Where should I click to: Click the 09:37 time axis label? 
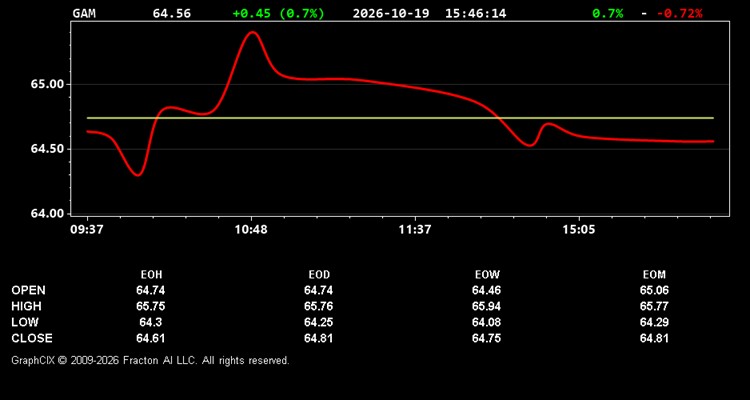pos(87,230)
